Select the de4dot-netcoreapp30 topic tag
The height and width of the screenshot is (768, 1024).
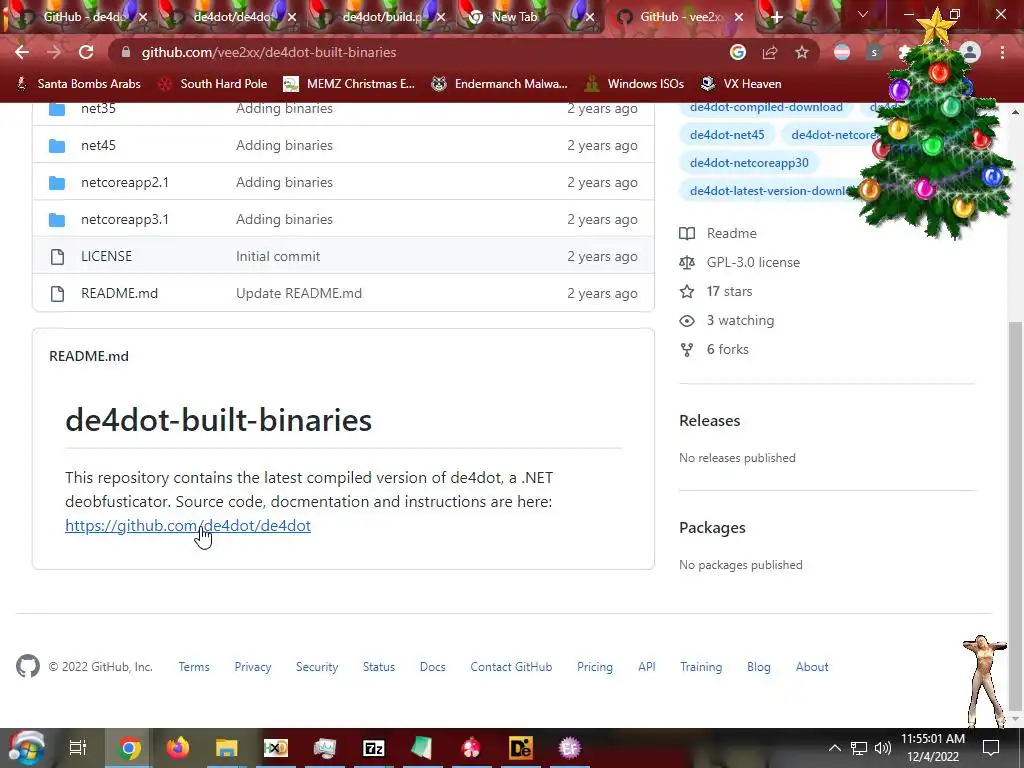[x=749, y=163]
